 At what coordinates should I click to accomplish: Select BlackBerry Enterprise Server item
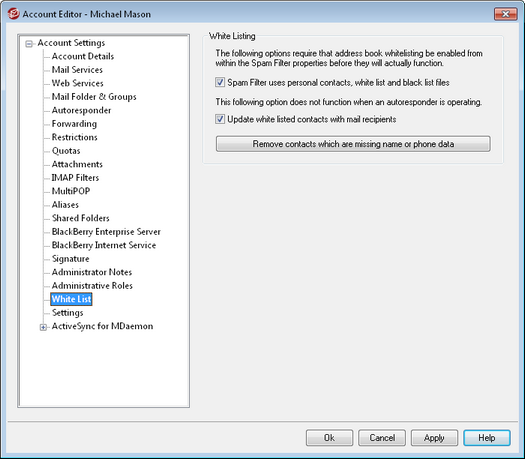pos(106,232)
